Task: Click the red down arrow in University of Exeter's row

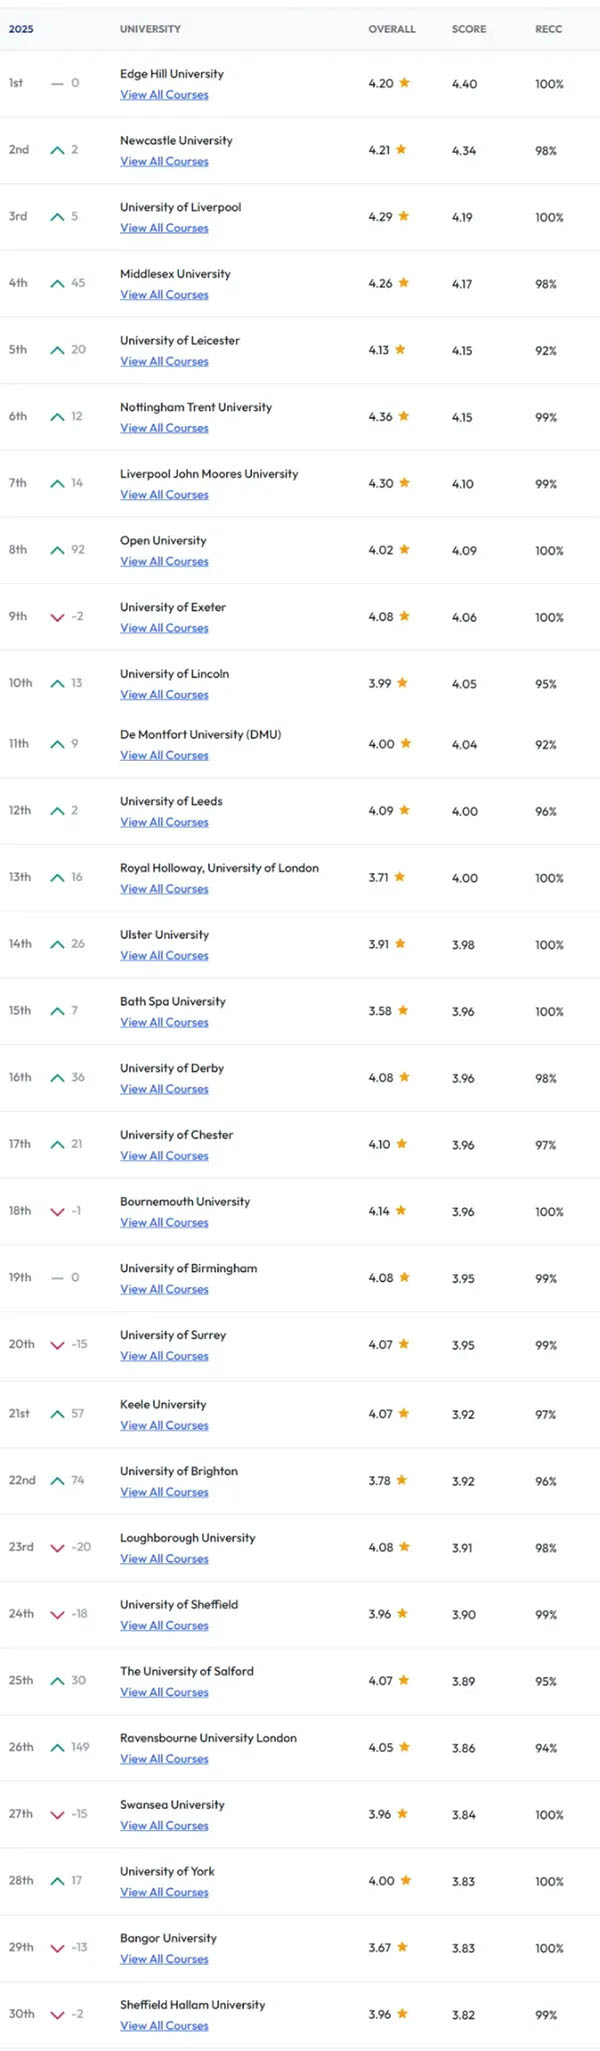Action: coord(57,617)
